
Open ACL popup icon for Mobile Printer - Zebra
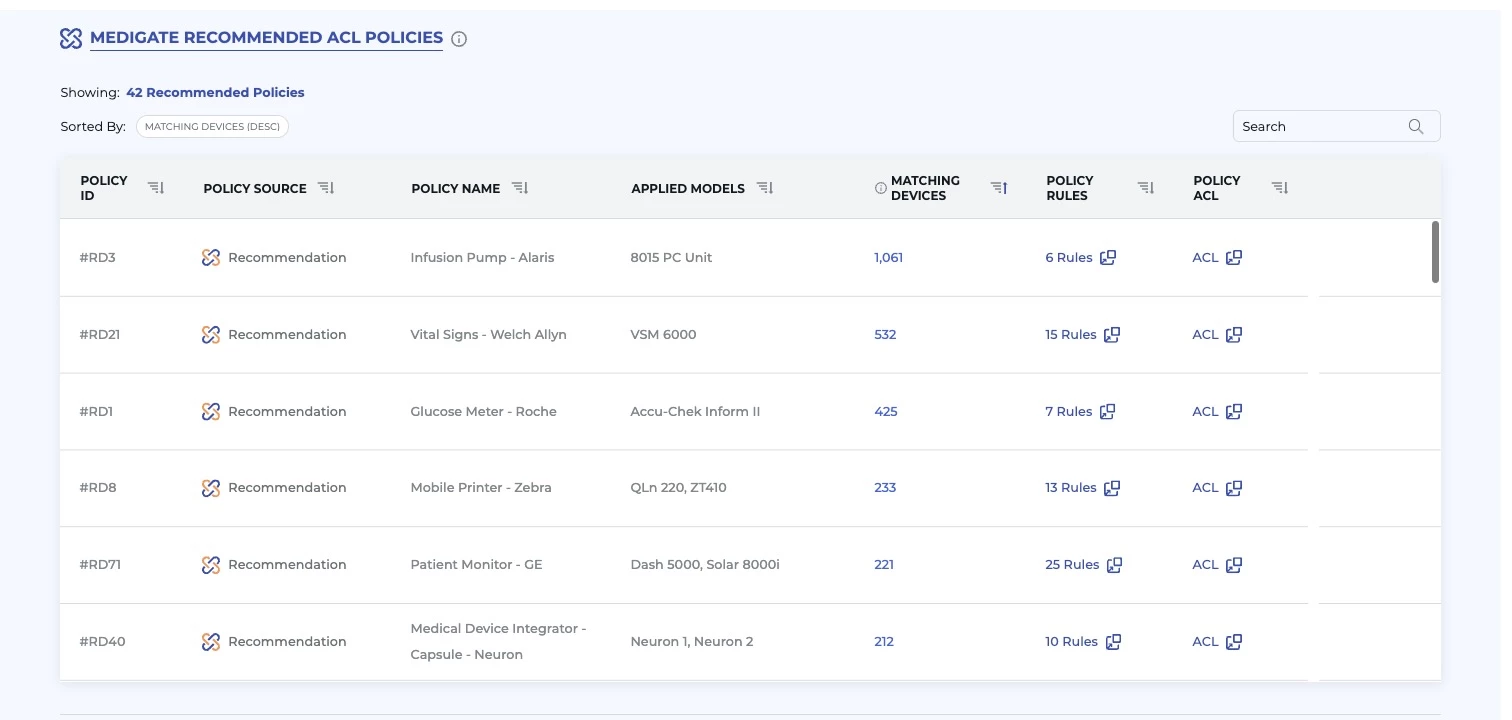coord(1234,488)
